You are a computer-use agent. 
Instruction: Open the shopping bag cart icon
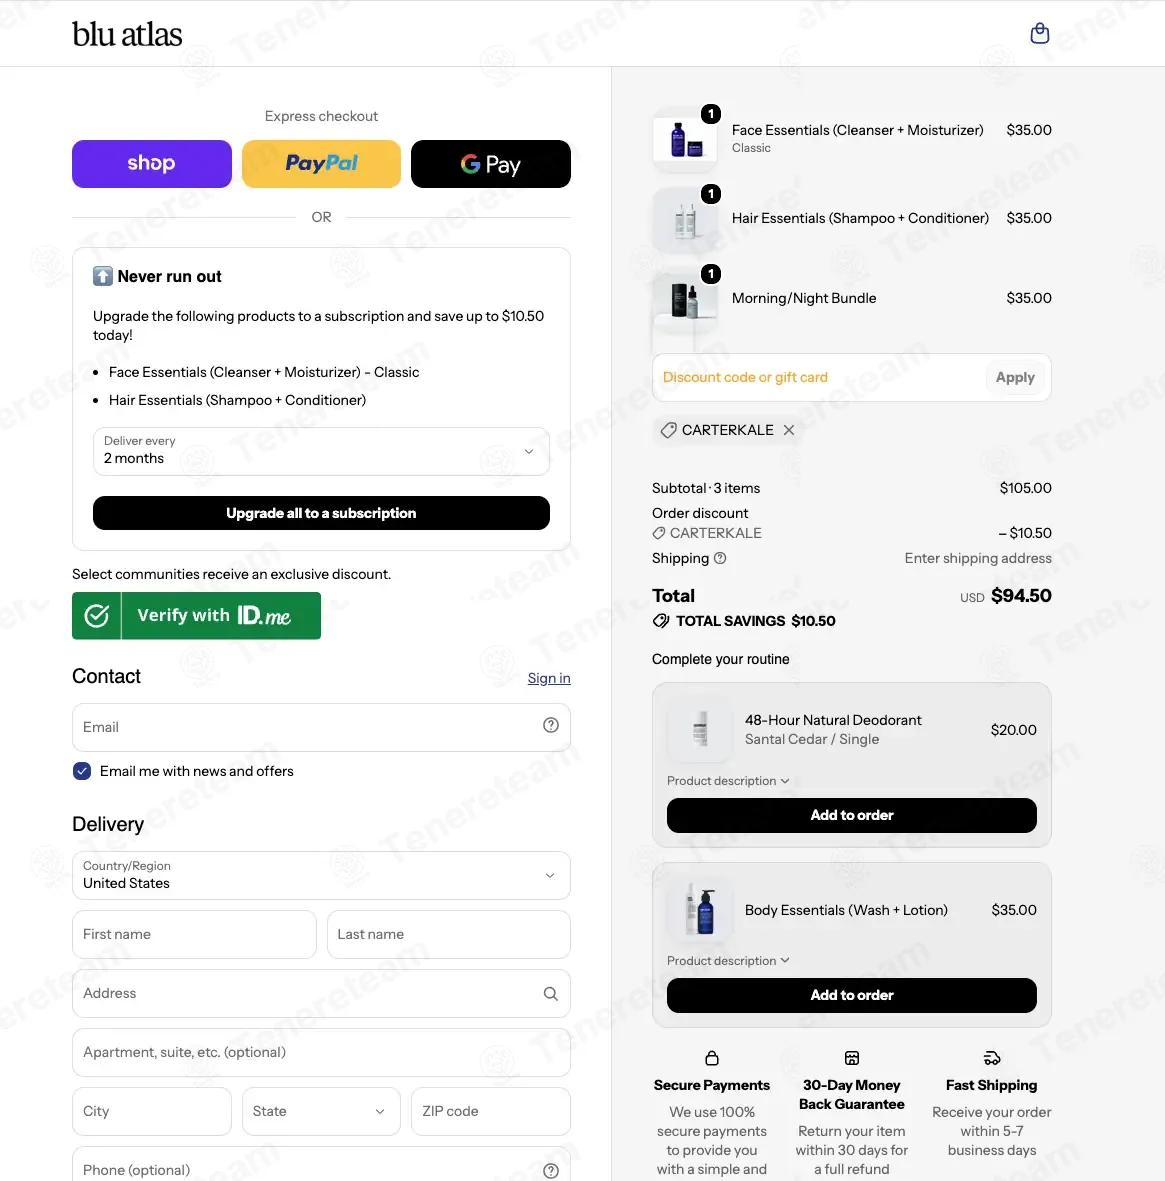point(1039,33)
